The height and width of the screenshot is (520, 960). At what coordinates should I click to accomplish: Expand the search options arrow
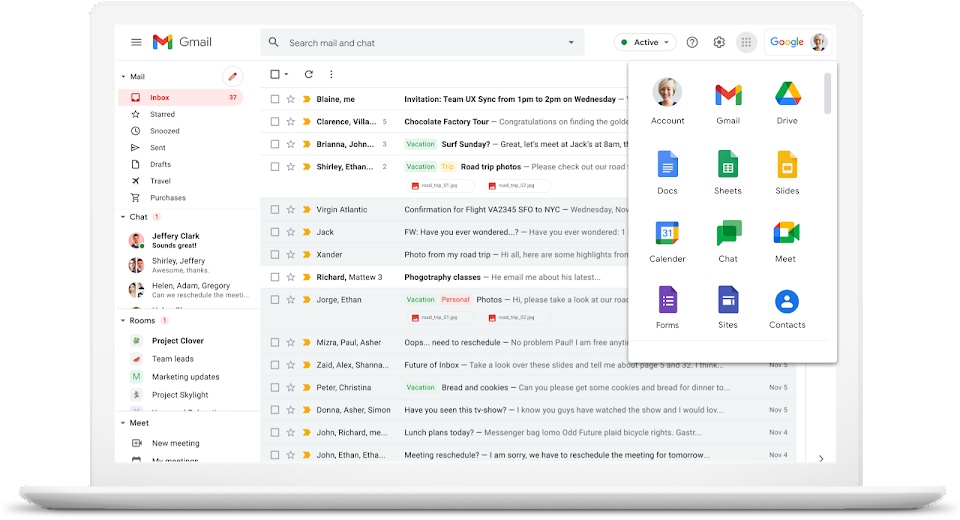(571, 43)
